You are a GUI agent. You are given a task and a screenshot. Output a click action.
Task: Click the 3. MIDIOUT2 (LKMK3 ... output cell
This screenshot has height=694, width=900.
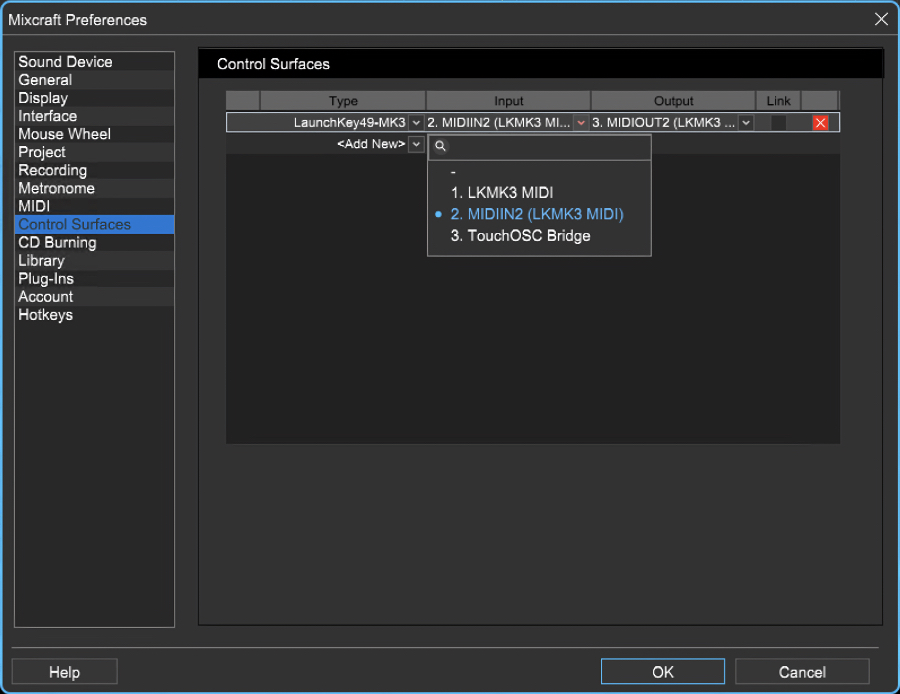point(664,123)
